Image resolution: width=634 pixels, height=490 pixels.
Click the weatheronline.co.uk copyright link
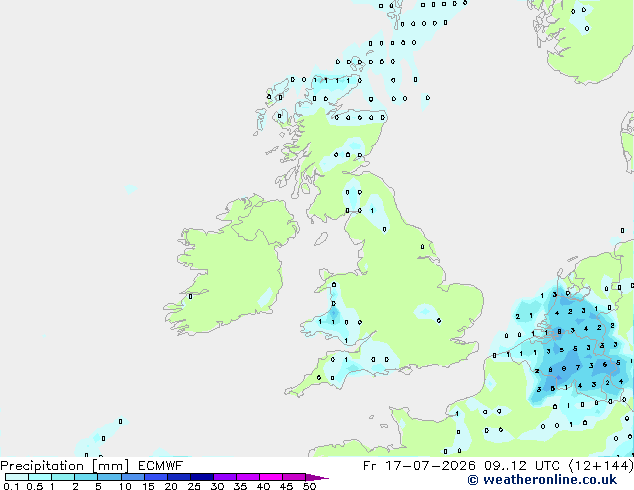(x=542, y=480)
